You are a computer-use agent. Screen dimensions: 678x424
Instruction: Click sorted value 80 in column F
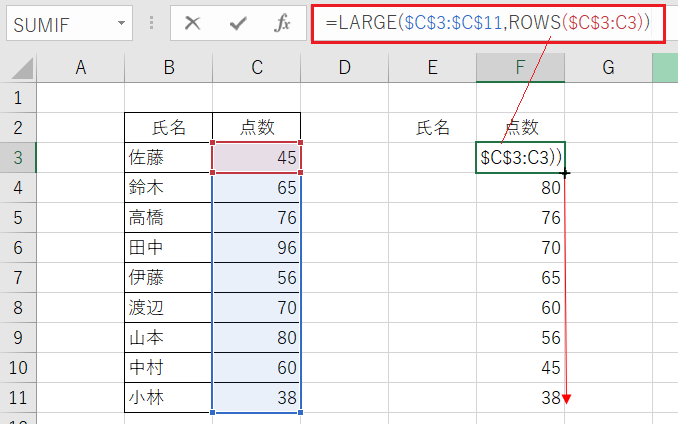(x=520, y=188)
